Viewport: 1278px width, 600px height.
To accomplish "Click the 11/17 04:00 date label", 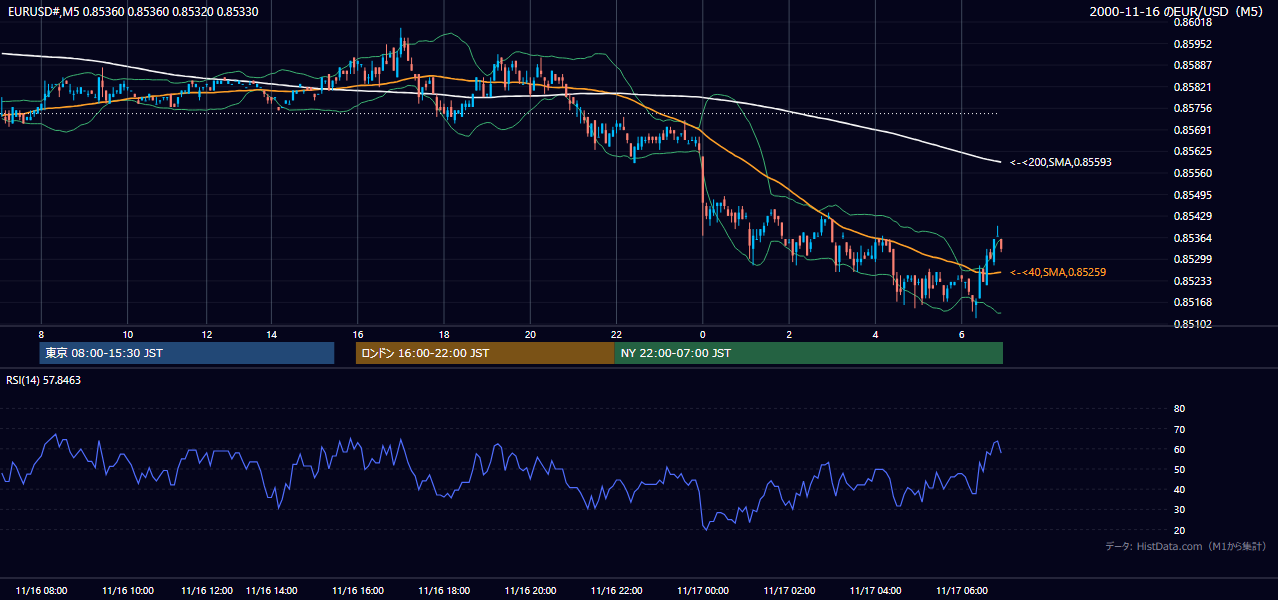I will (875, 590).
